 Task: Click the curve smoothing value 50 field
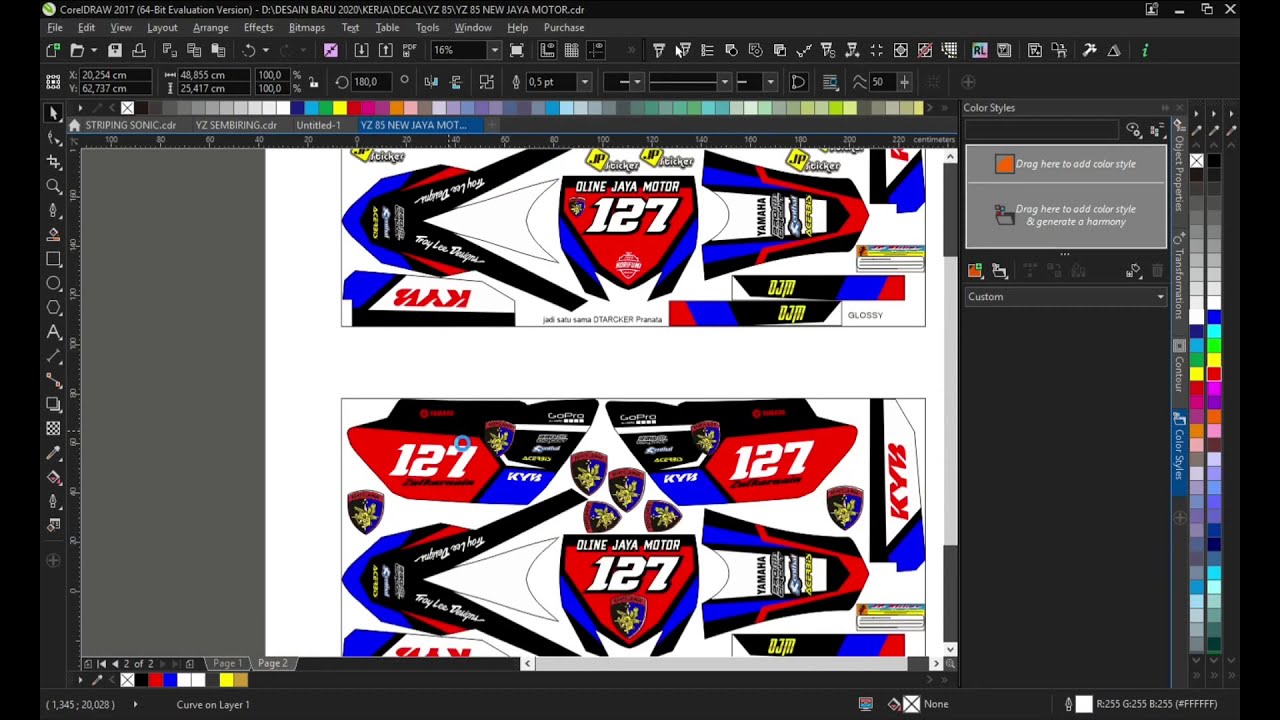coord(882,82)
